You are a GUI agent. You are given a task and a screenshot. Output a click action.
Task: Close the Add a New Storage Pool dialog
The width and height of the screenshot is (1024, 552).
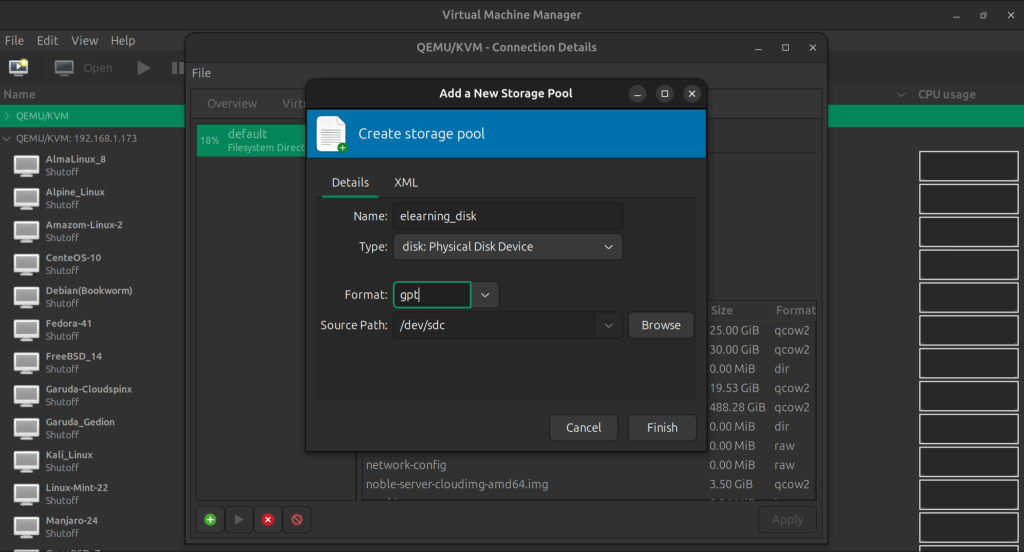[x=692, y=94]
